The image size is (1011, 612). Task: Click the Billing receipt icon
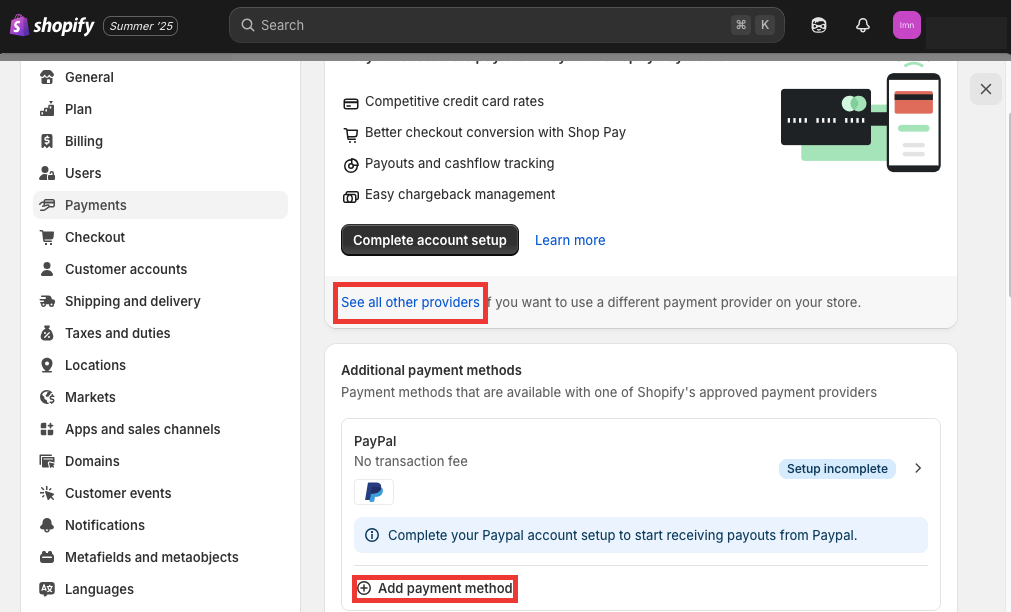click(x=47, y=141)
